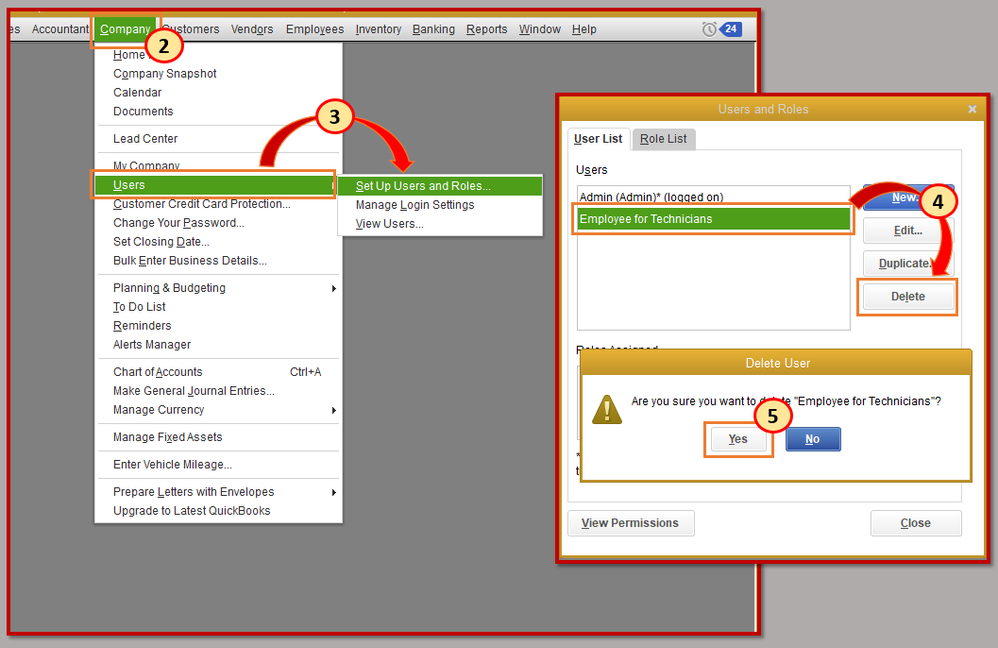Open the Inventory menu
Screen dimensions: 998x648
378,29
